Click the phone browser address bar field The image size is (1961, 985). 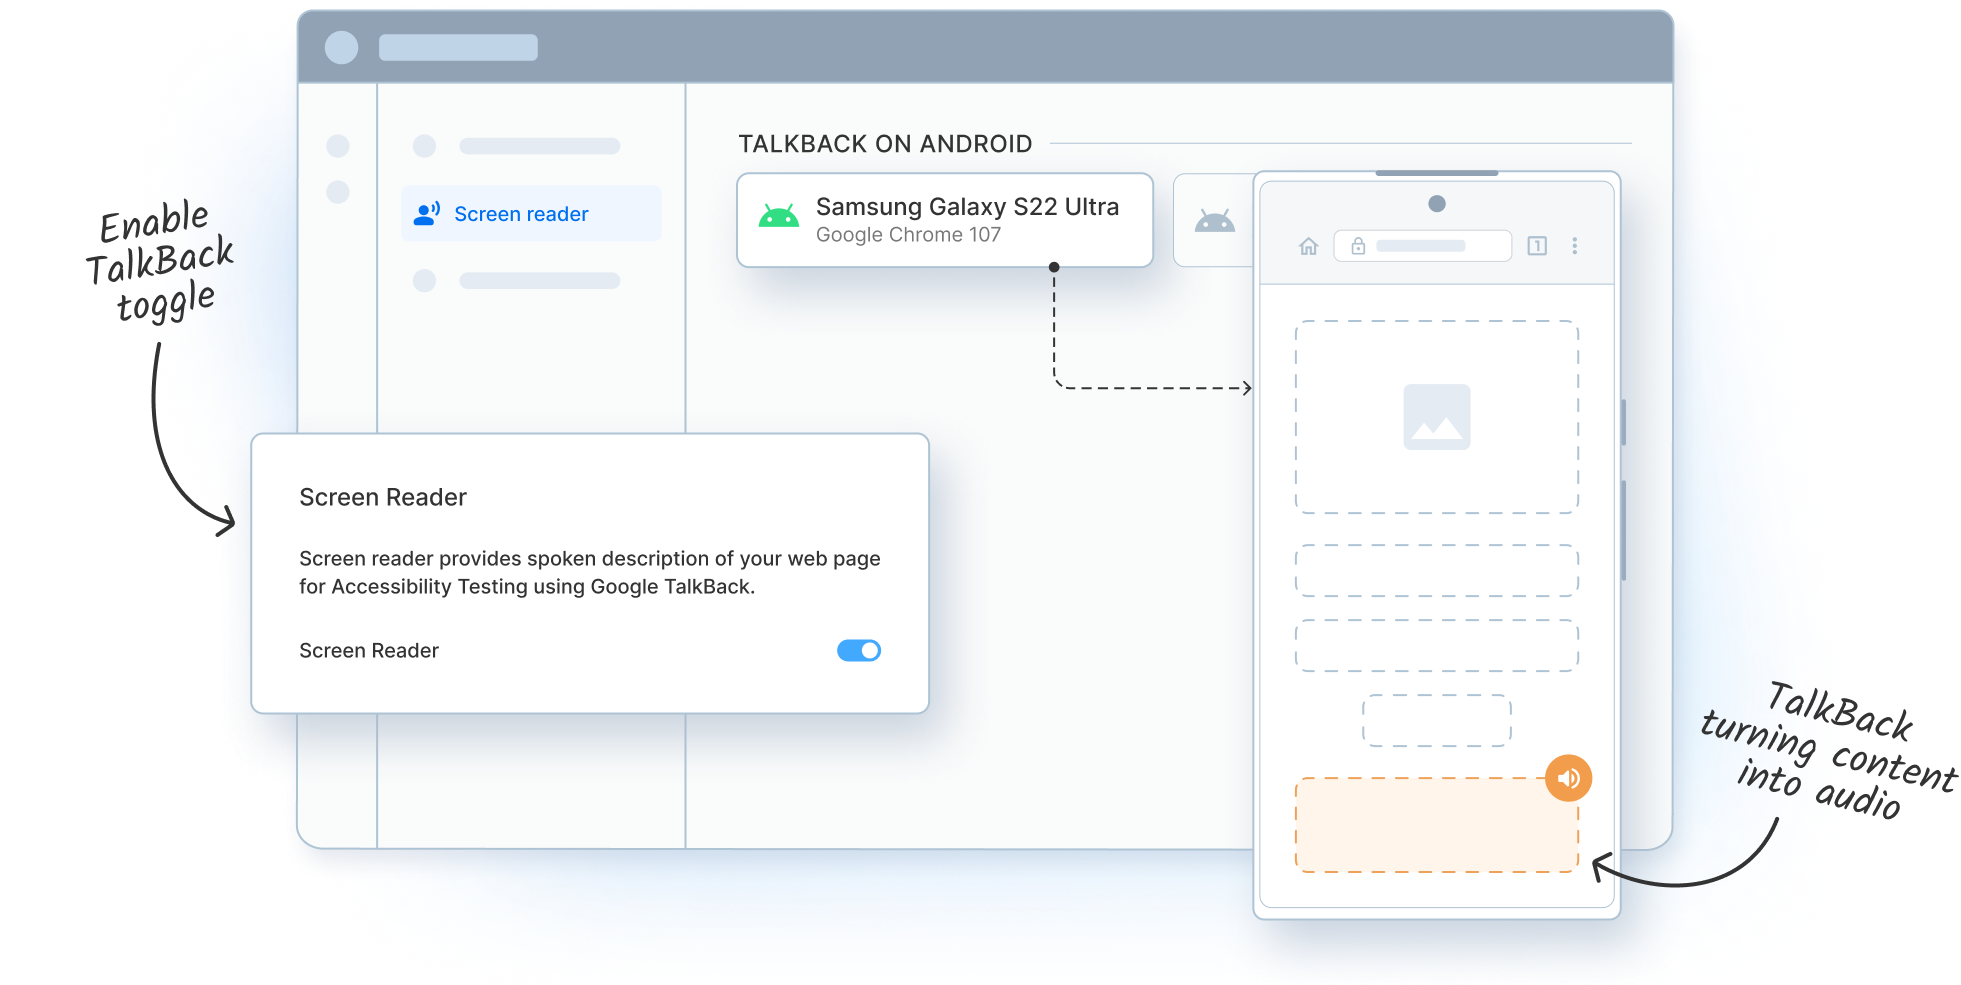coord(1422,246)
